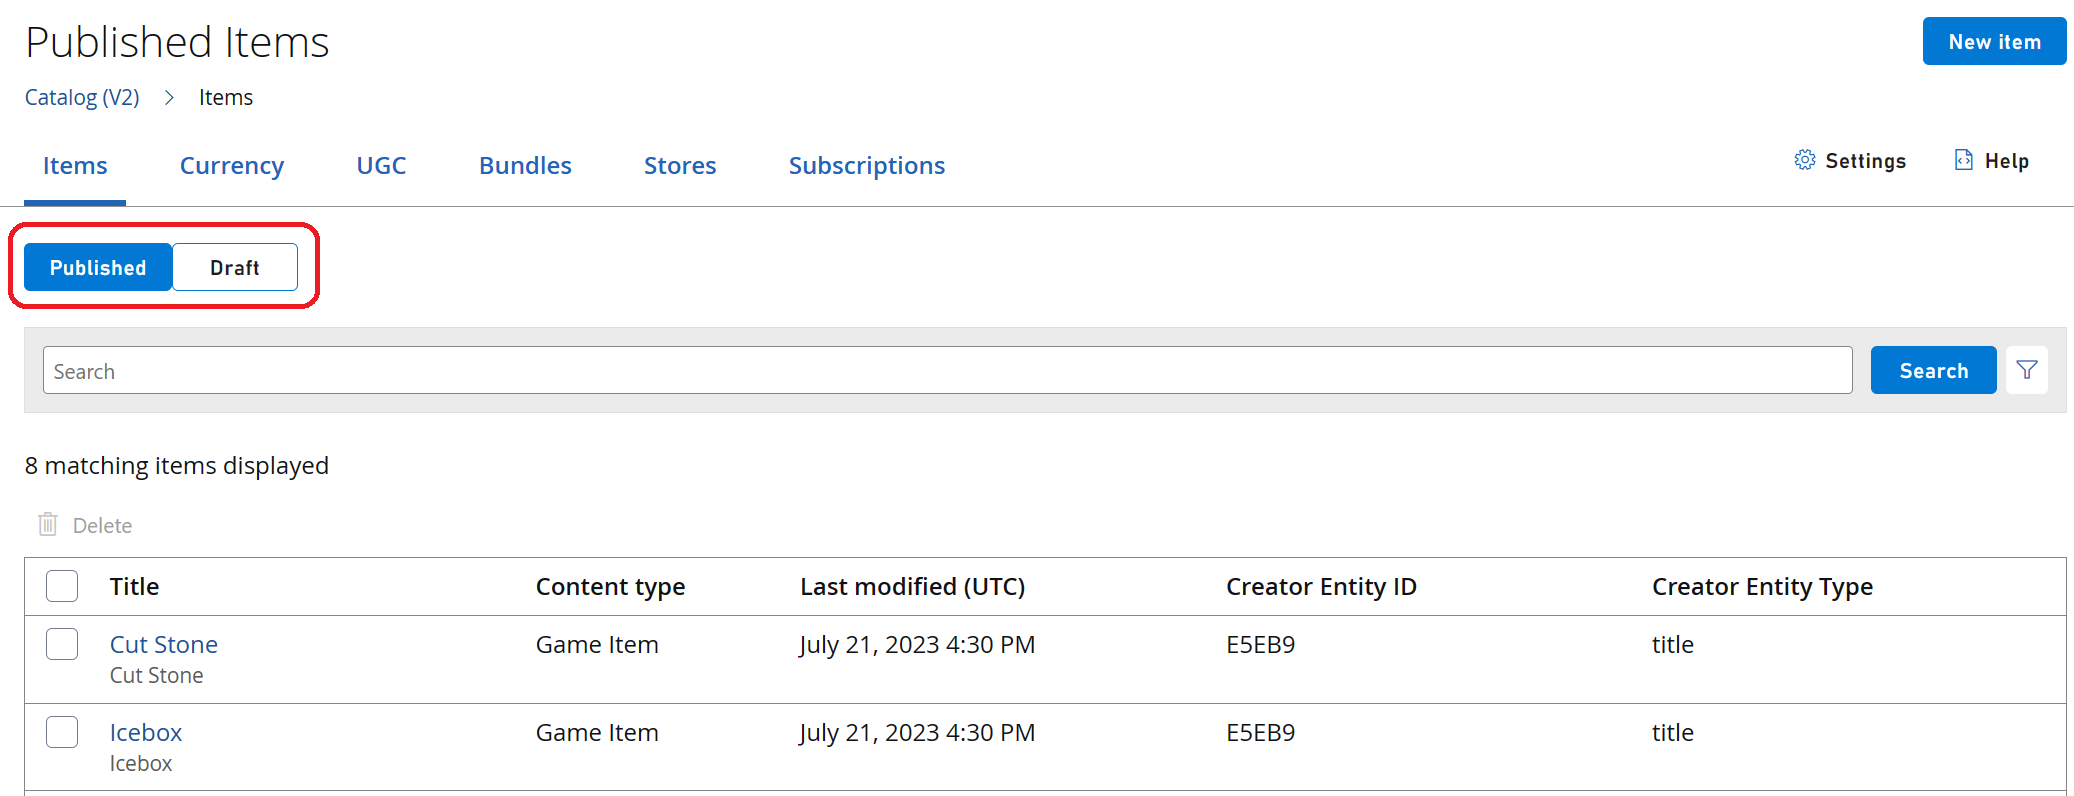Navigate to Catalog (V2) breadcrumb link

[x=82, y=97]
